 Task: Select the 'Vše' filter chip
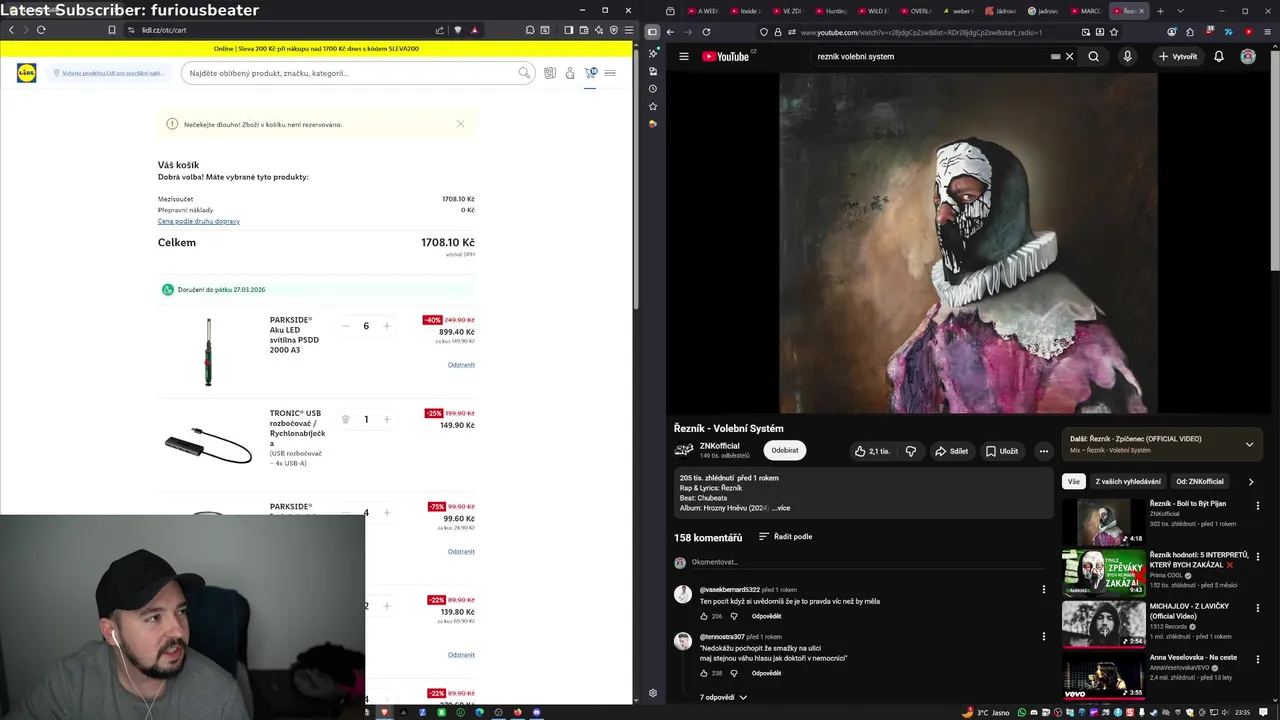coord(1074,481)
